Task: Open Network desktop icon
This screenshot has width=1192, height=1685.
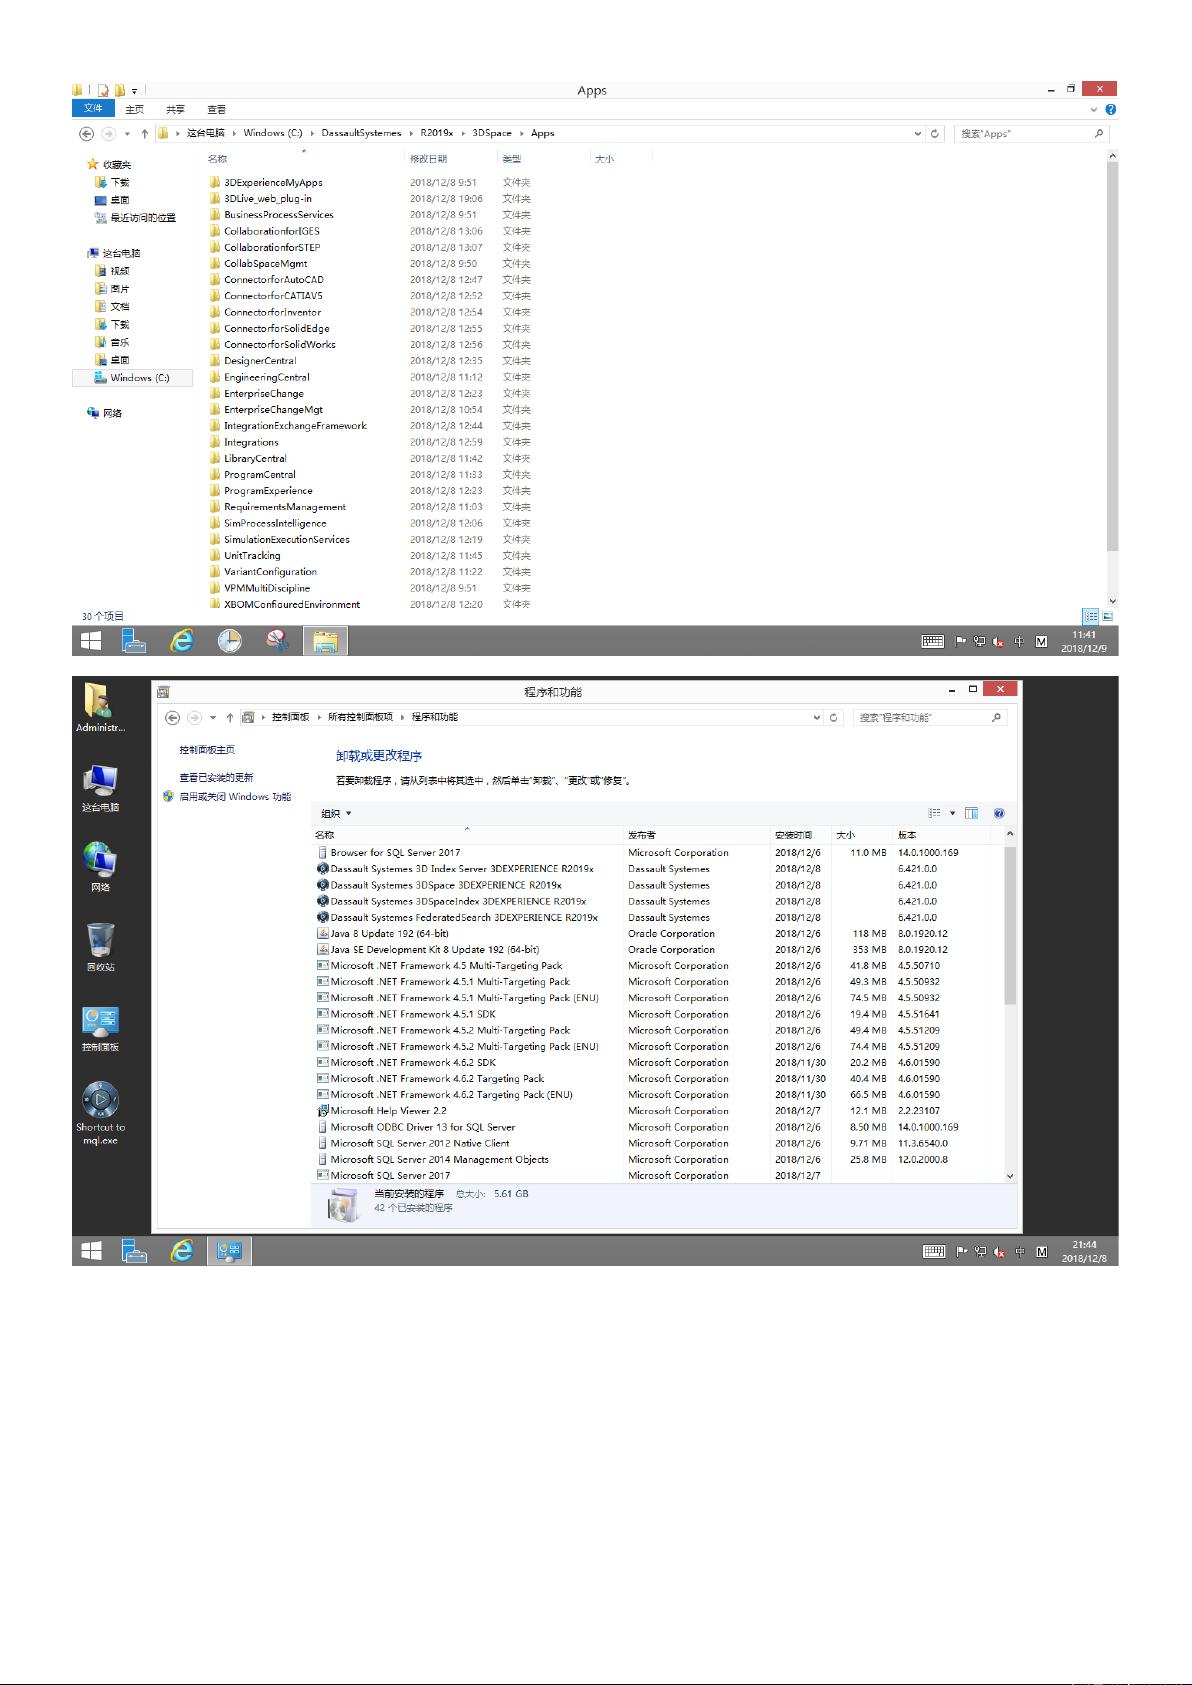Action: (x=100, y=866)
